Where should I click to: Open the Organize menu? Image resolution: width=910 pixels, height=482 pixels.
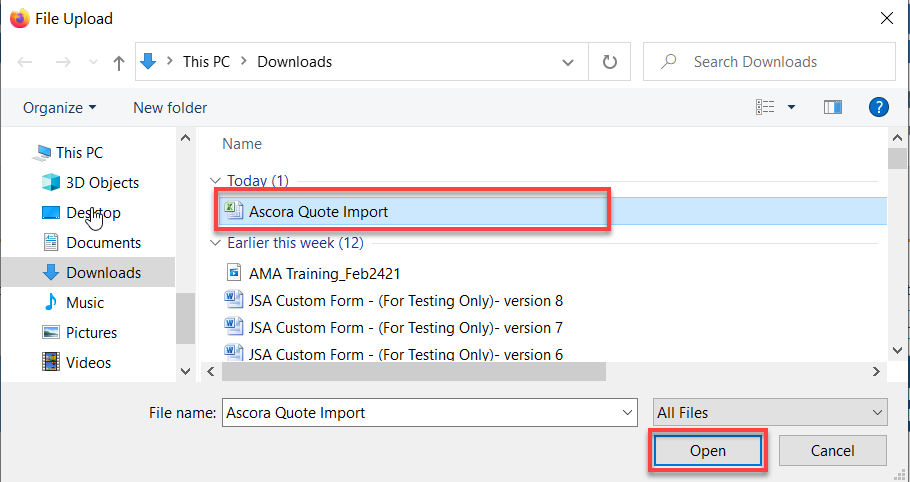click(60, 107)
